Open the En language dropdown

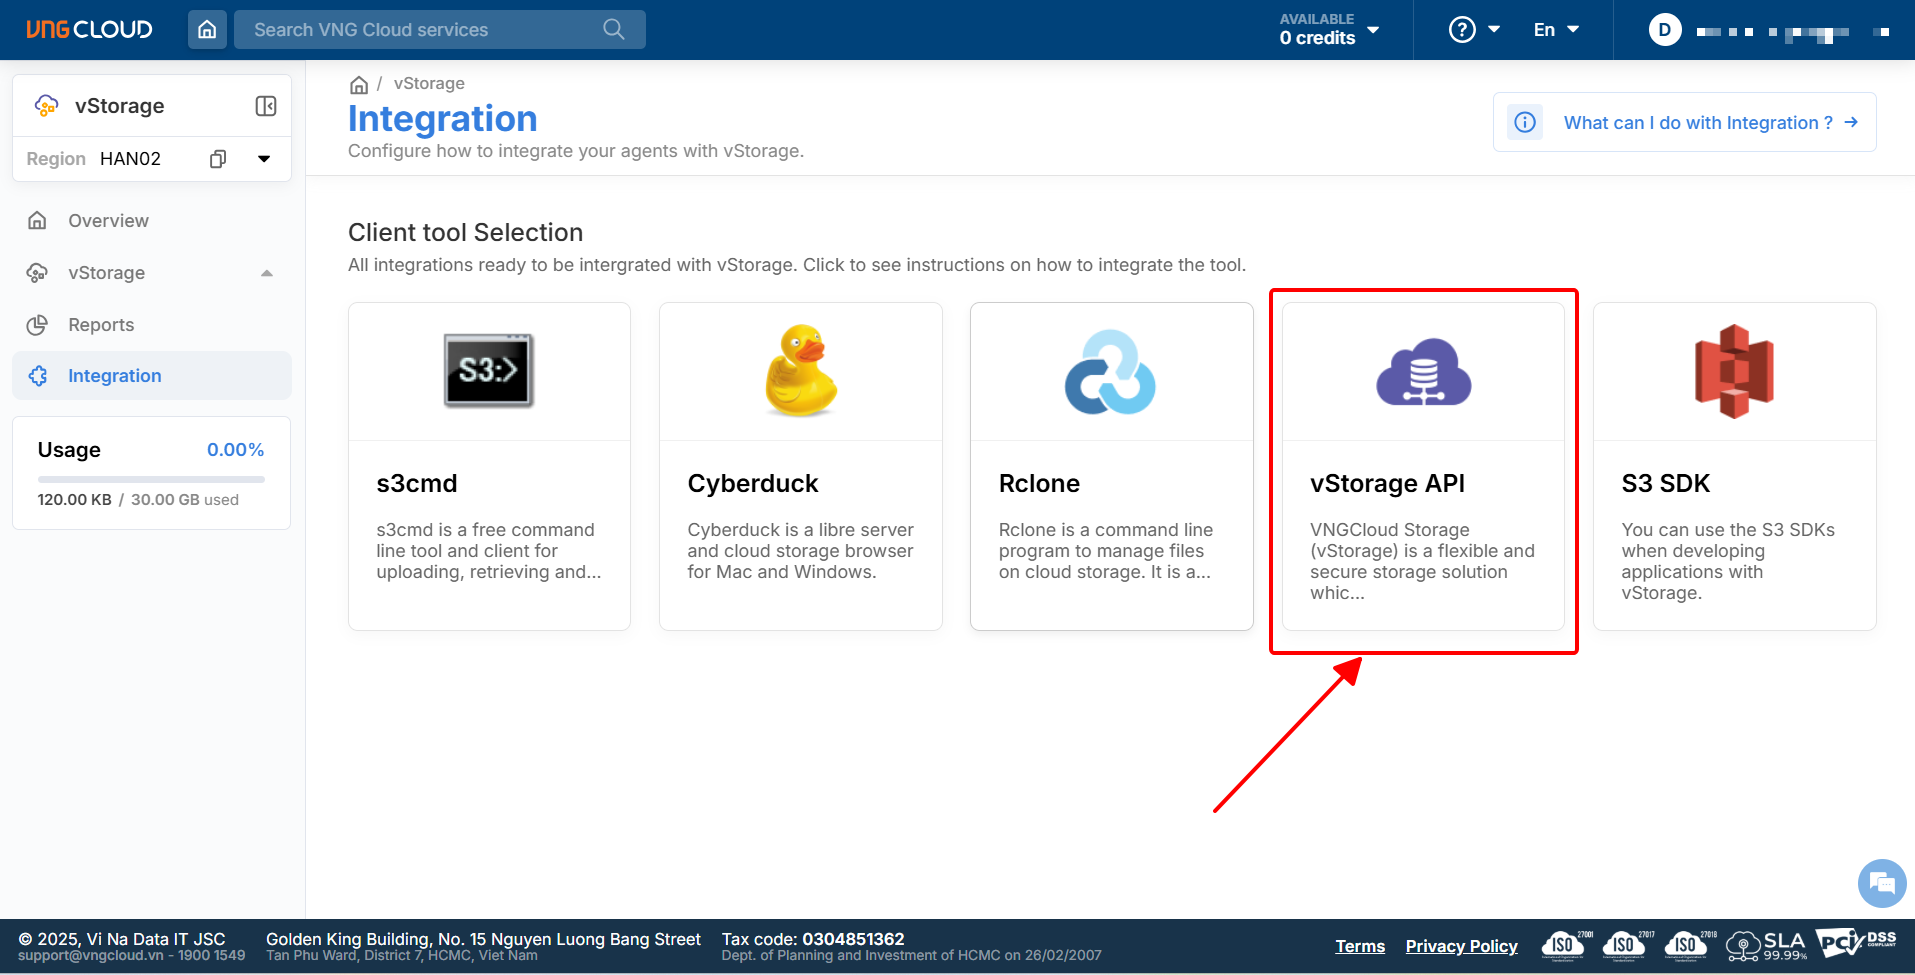point(1556,30)
